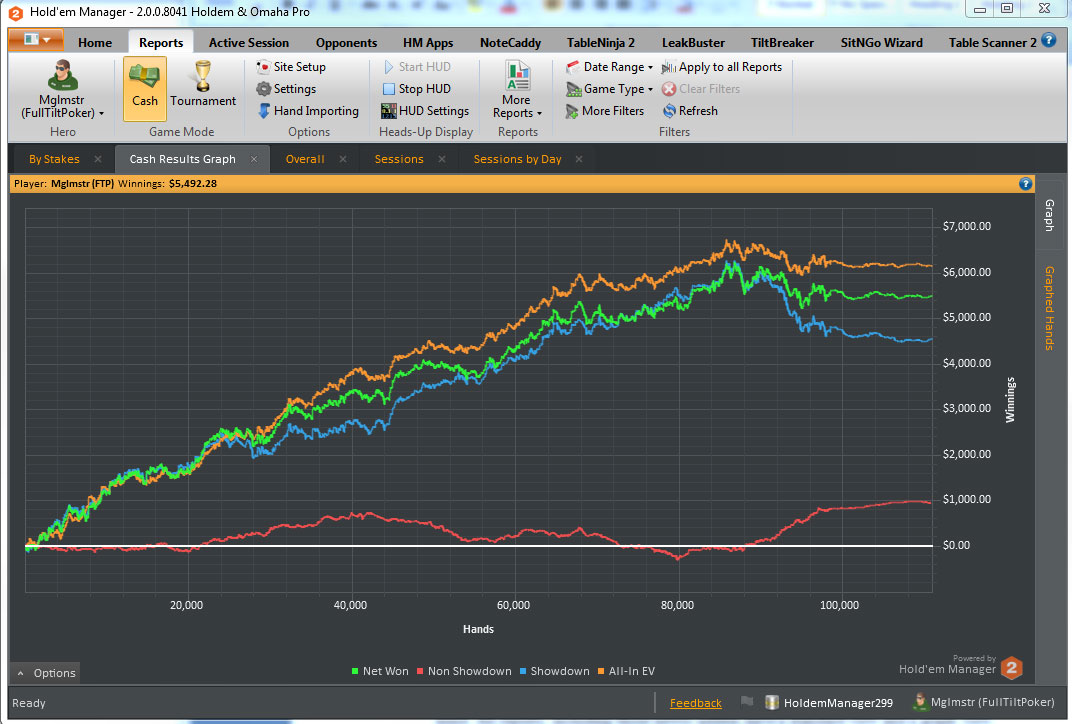This screenshot has width=1072, height=724.
Task: Click the 100,000 hands axis label
Action: pos(840,605)
